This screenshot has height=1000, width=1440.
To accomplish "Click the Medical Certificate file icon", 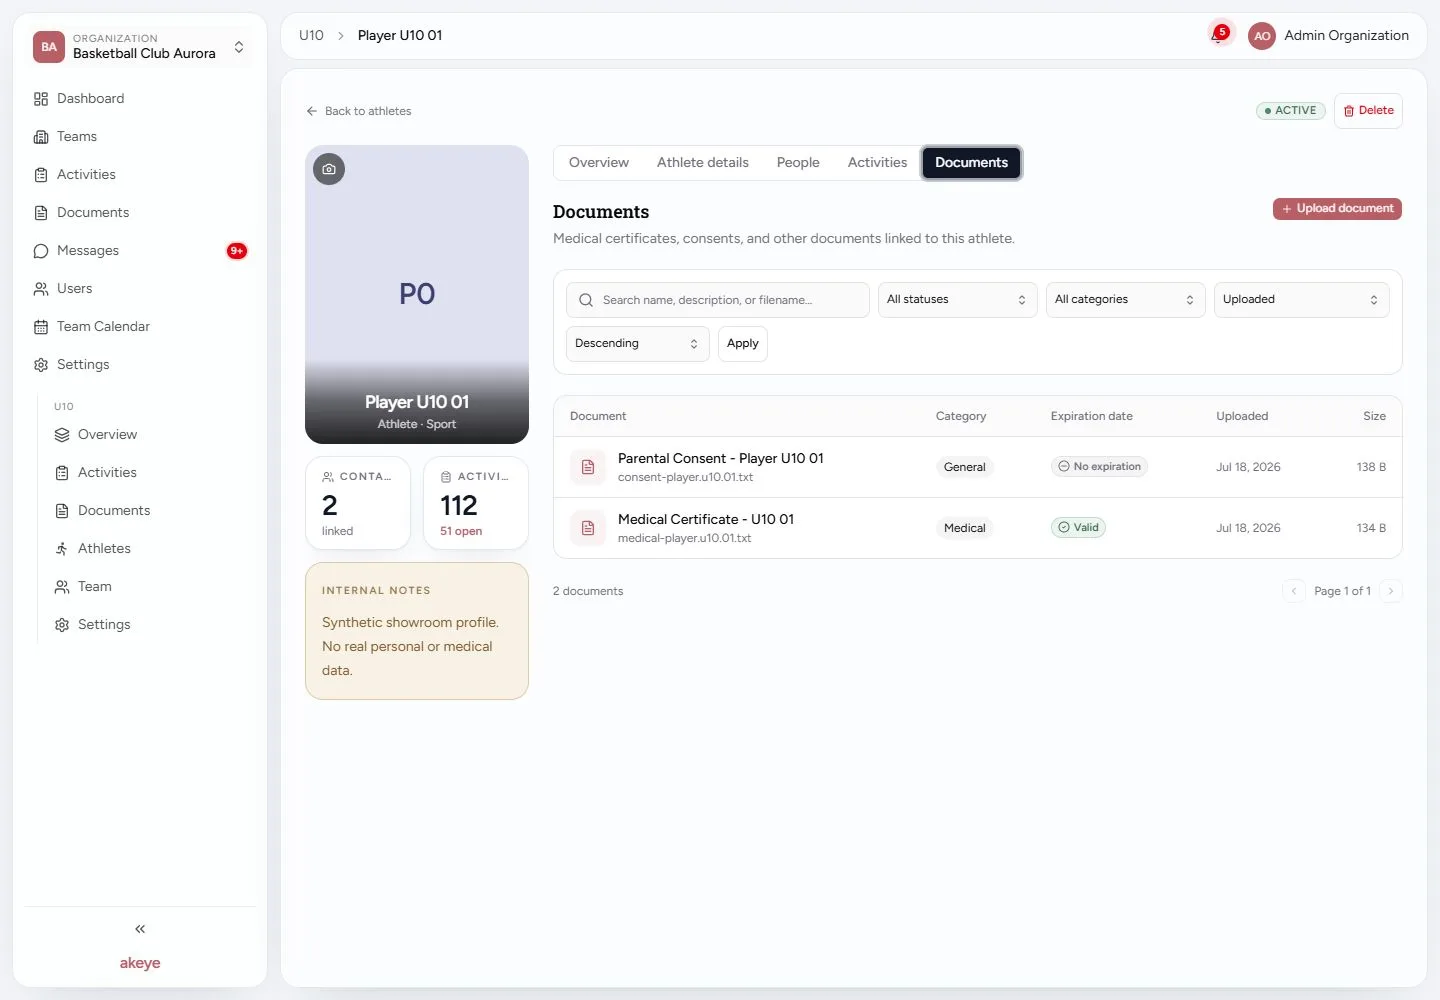I will (588, 528).
